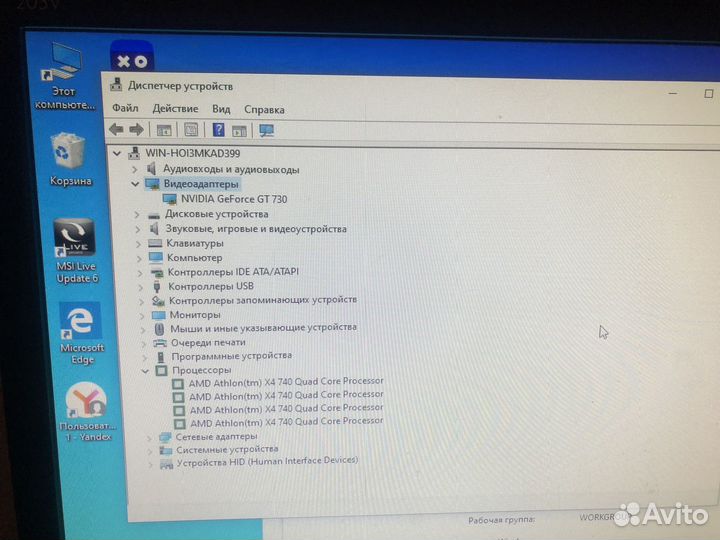The image size is (720, 540).
Task: Collapse the Видеоадаптеры category
Action: (x=135, y=184)
